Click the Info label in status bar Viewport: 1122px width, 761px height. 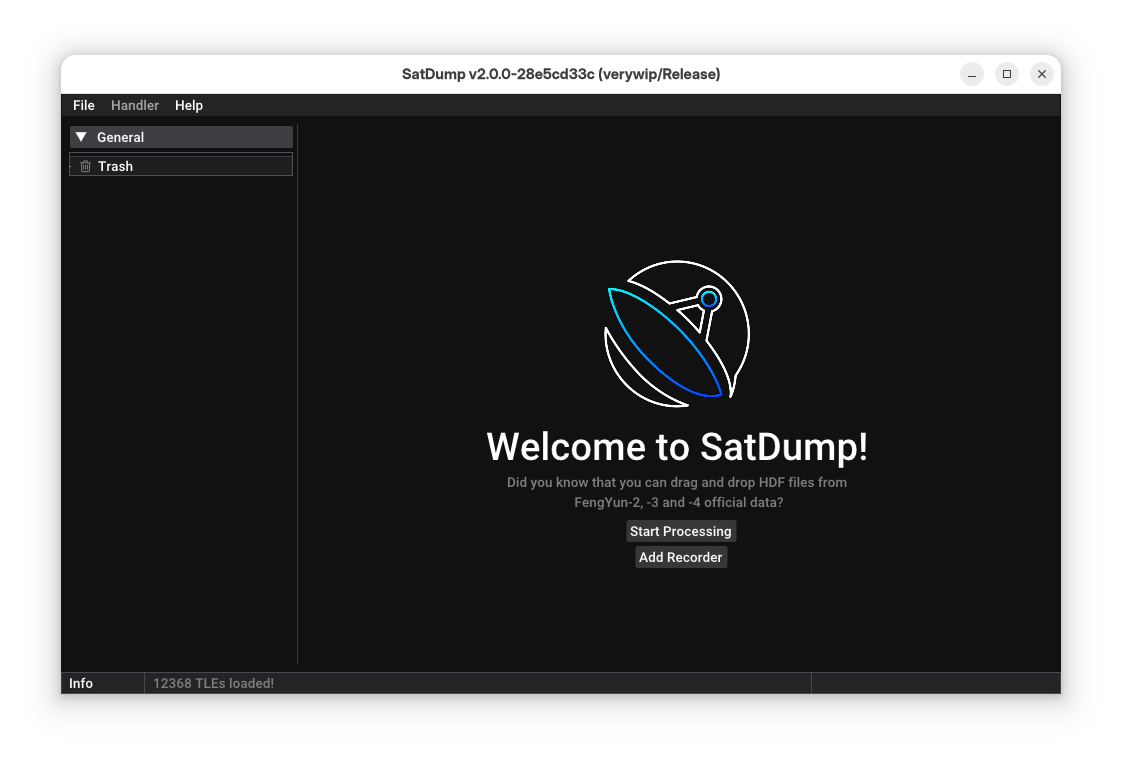tap(81, 683)
